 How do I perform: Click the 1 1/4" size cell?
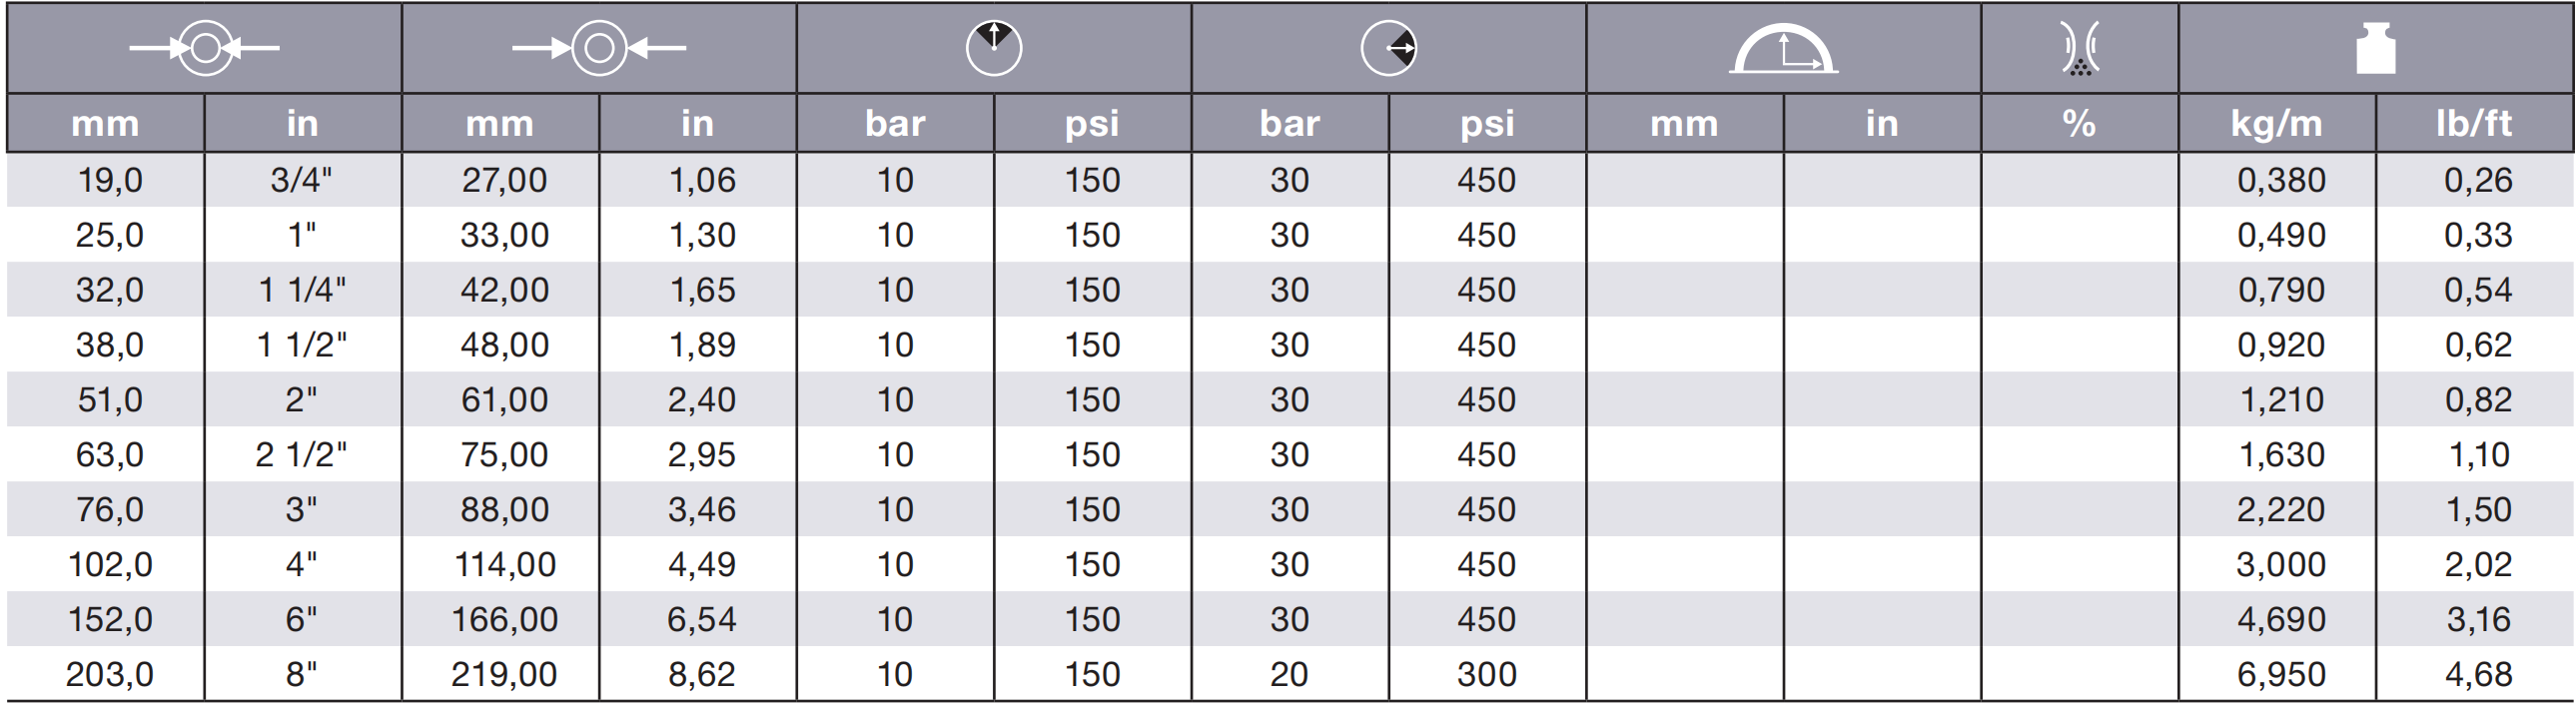(x=303, y=290)
